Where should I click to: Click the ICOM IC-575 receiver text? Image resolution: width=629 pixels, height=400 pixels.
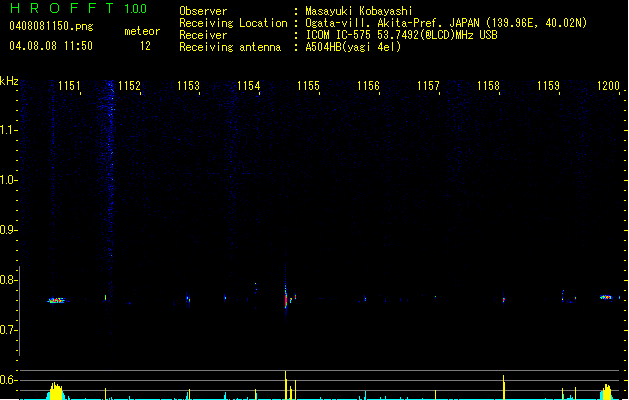(x=401, y=35)
